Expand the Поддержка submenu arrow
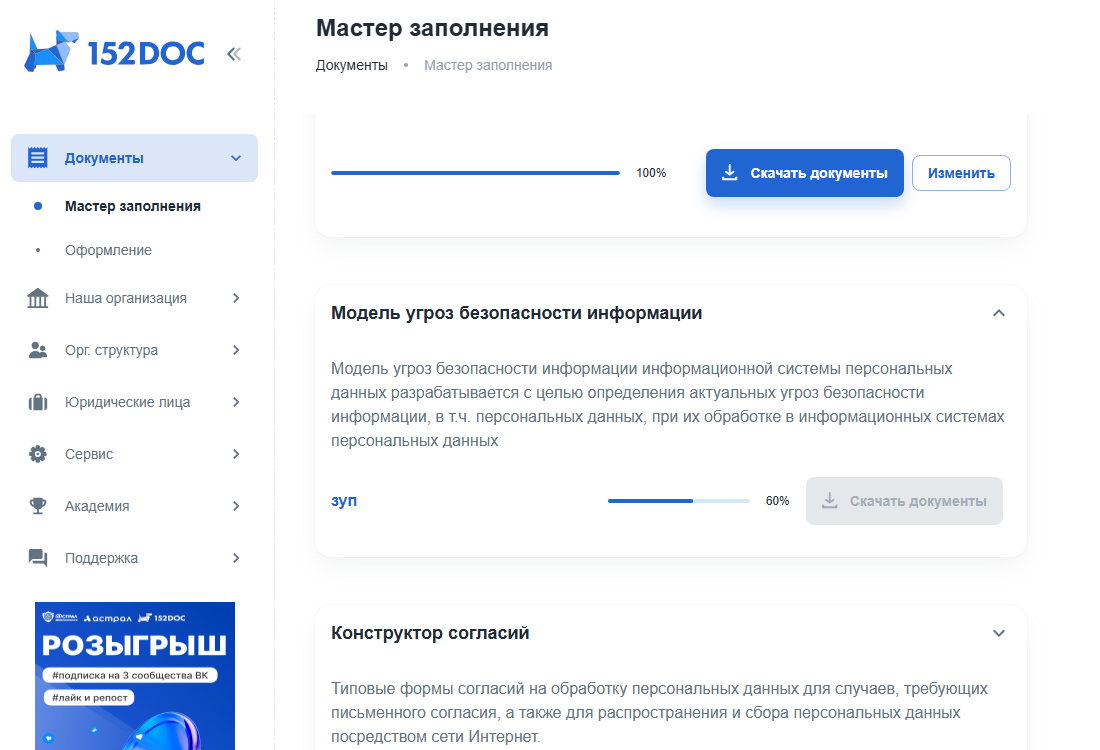 tap(236, 558)
